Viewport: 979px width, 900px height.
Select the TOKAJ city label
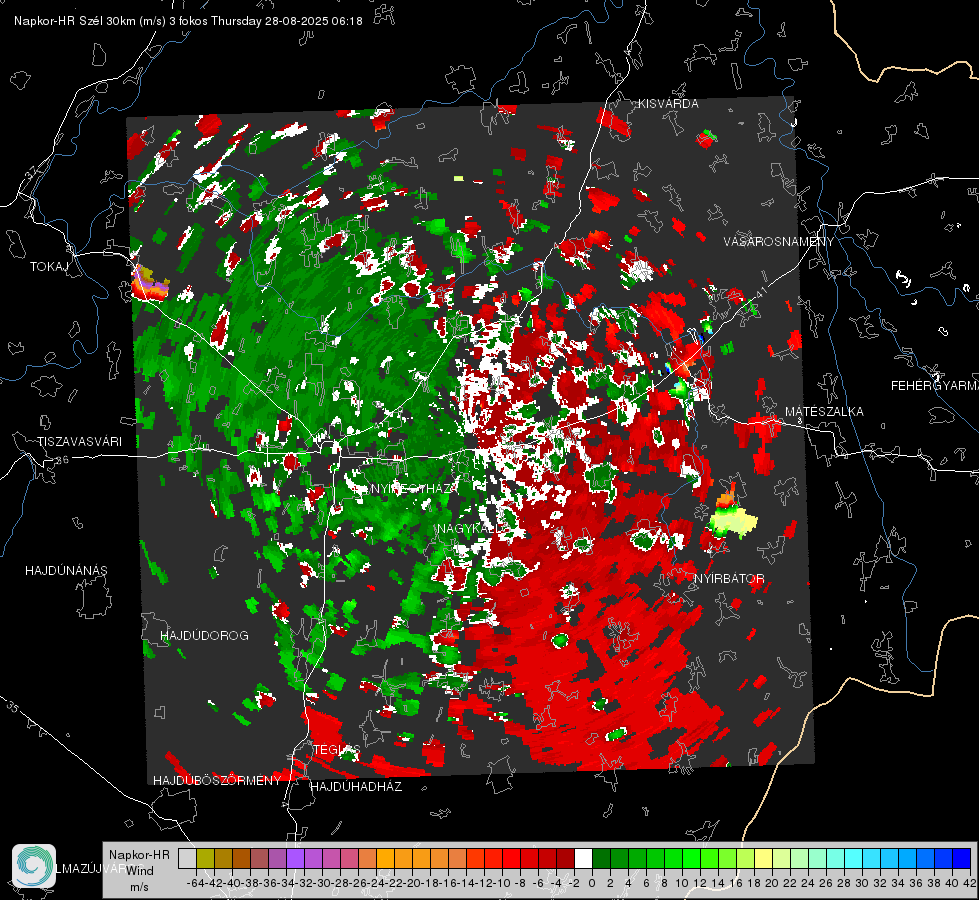tap(49, 267)
